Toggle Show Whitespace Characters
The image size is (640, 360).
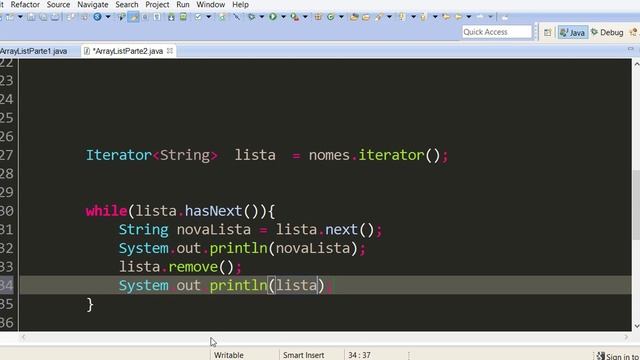click(x=157, y=17)
